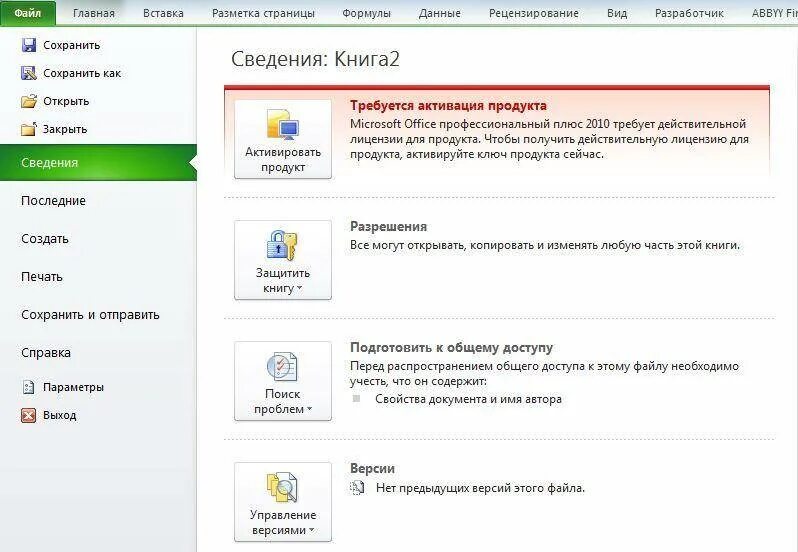This screenshot has height=552, width=798.
Task: Open the Разработчик ribbon tab
Action: pyautogui.click(x=689, y=13)
